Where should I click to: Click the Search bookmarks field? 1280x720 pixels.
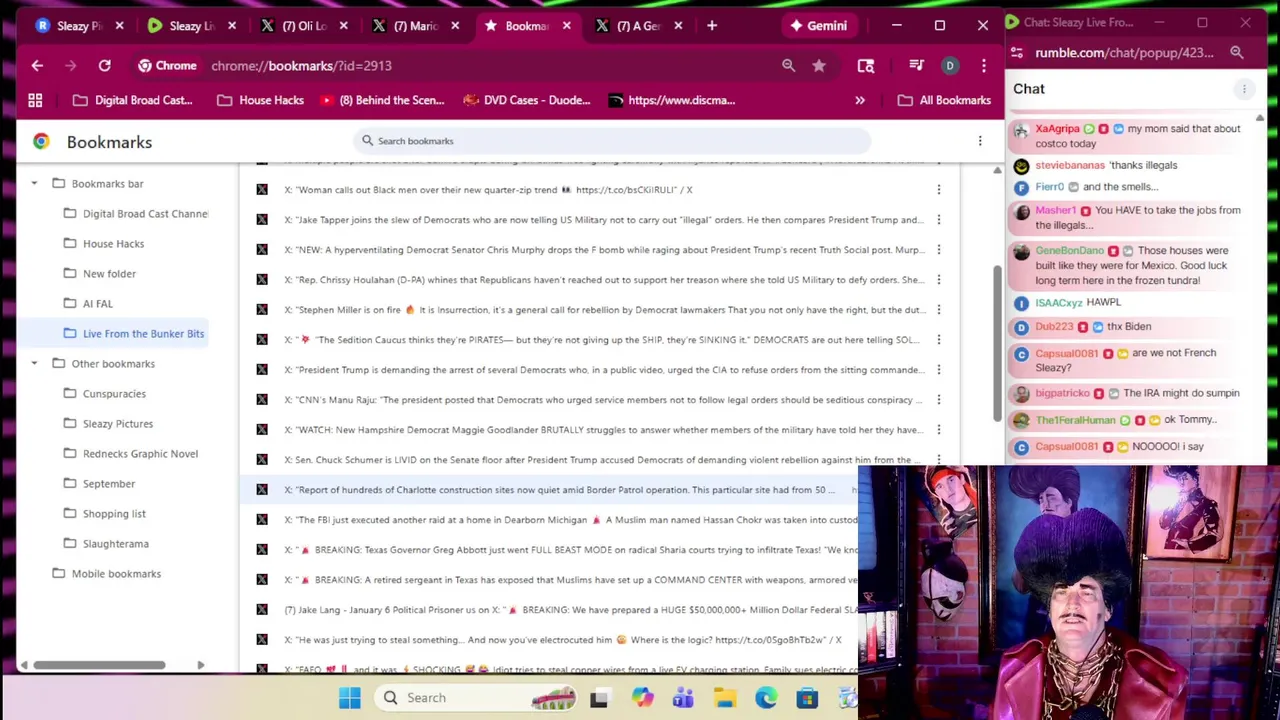[x=612, y=141]
